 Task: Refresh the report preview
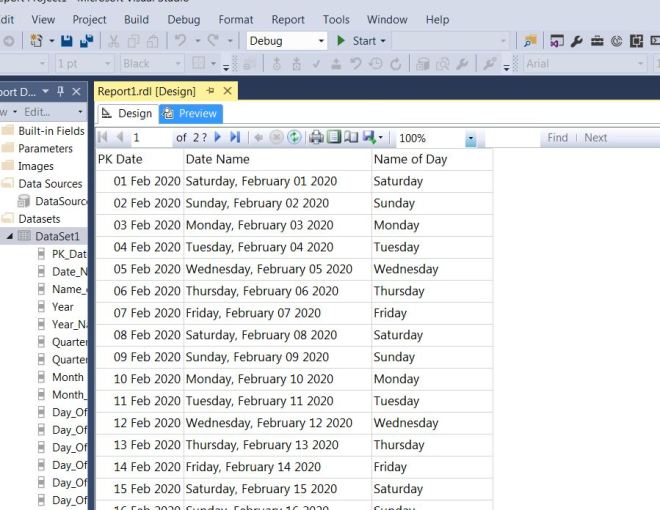click(x=294, y=138)
